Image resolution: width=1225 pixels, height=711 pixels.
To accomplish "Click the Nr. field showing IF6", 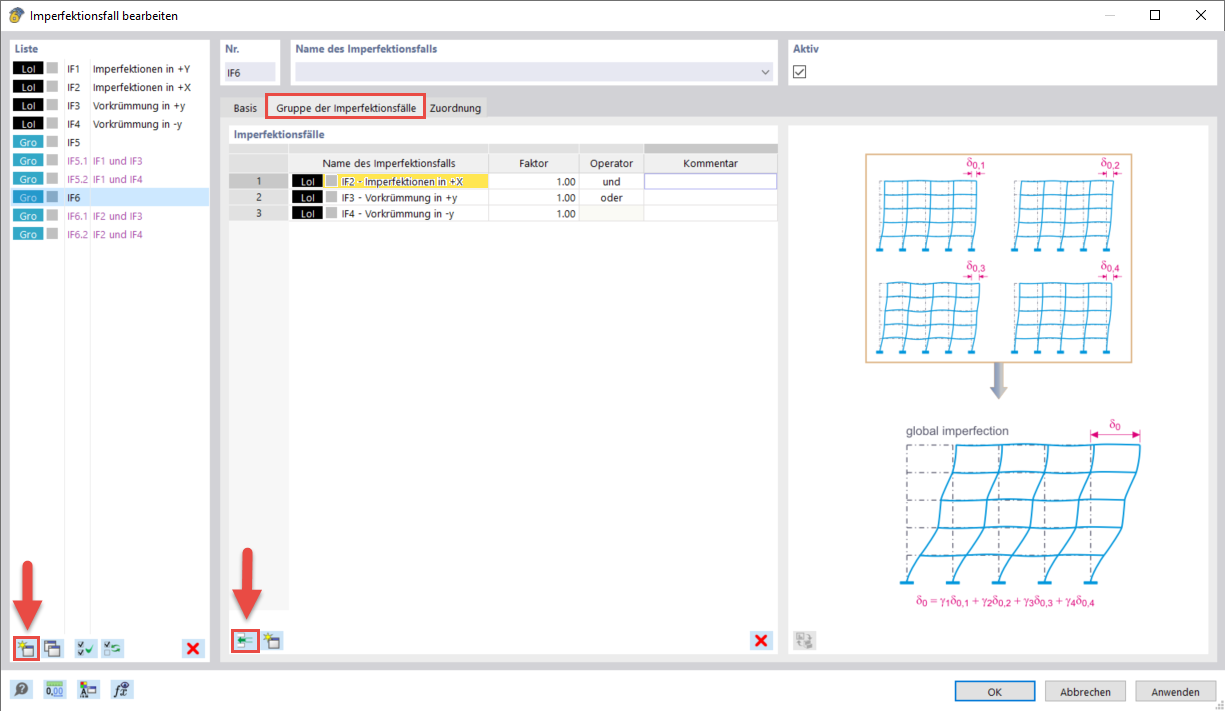I will tap(249, 72).
